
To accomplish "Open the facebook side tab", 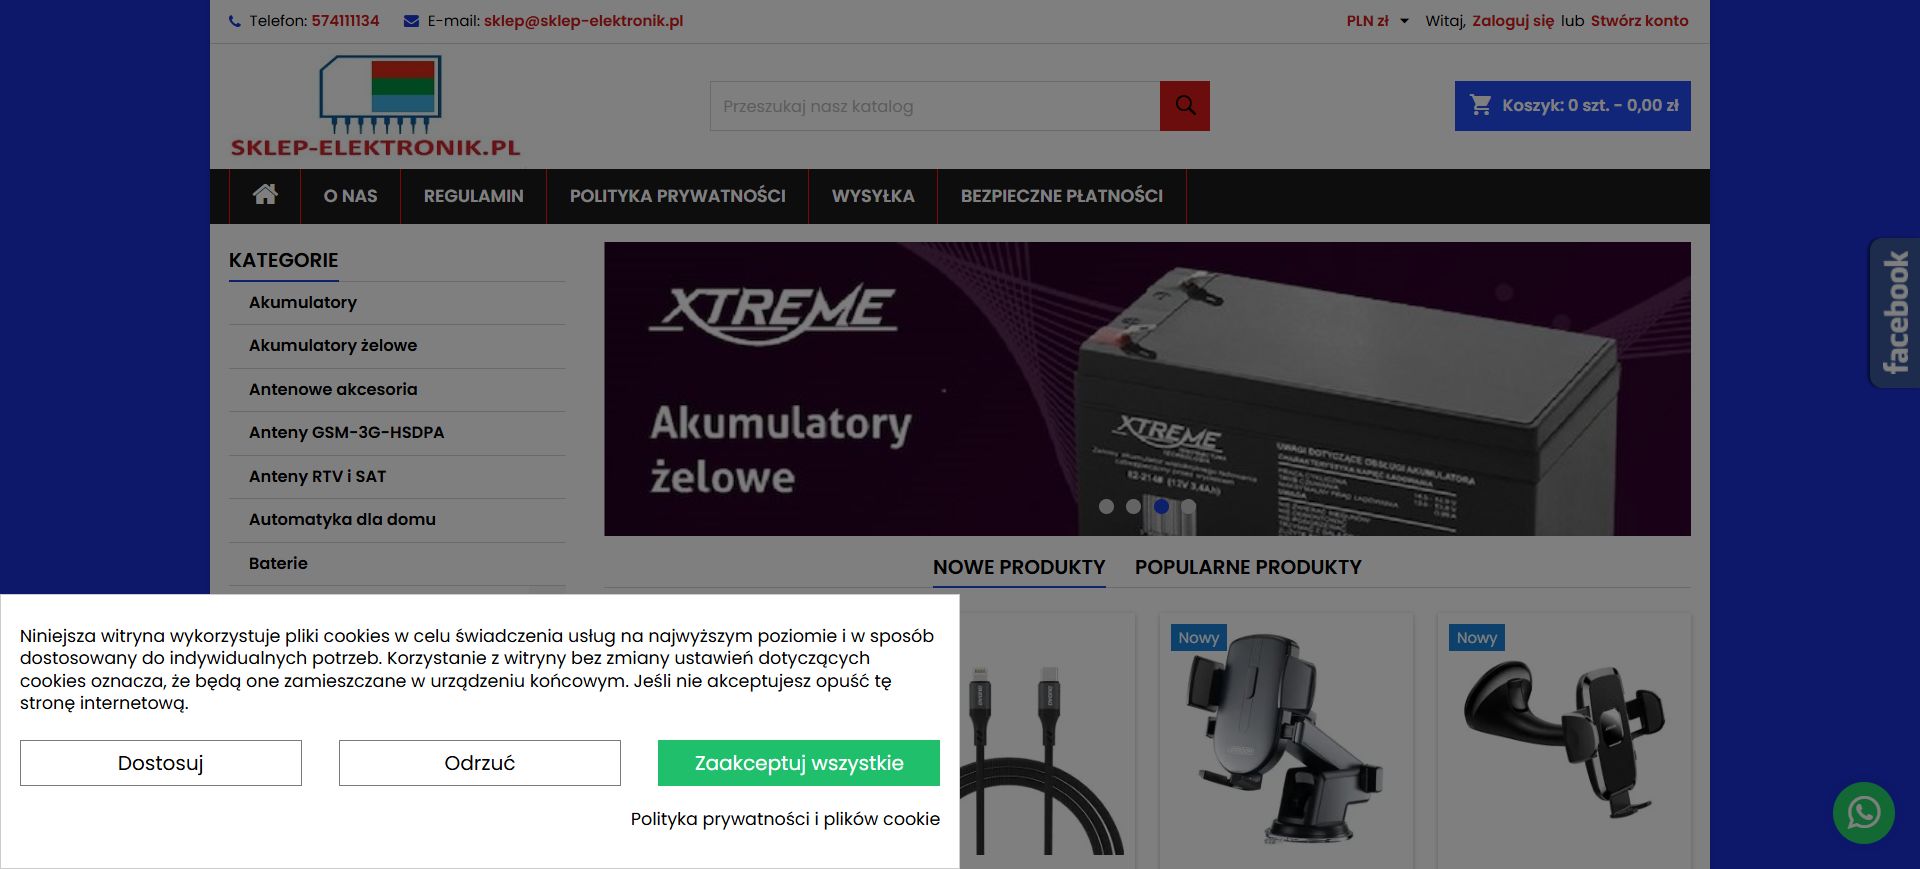I will 1894,313.
